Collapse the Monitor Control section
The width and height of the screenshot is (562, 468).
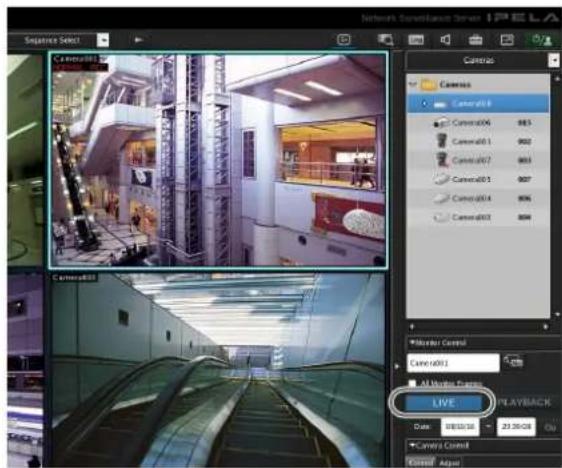tap(412, 343)
